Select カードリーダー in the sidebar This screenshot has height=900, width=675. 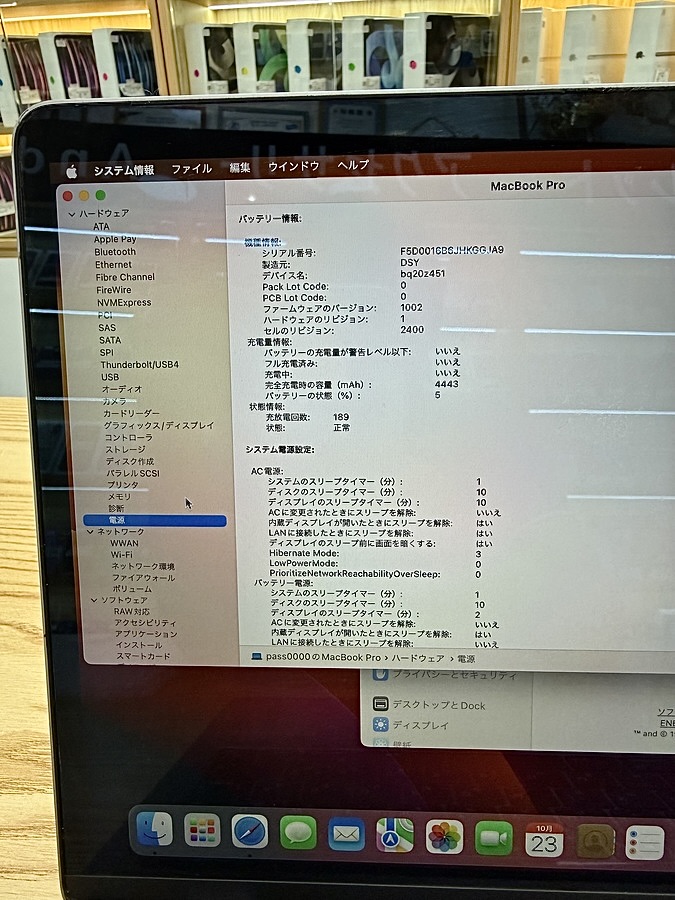pyautogui.click(x=131, y=413)
